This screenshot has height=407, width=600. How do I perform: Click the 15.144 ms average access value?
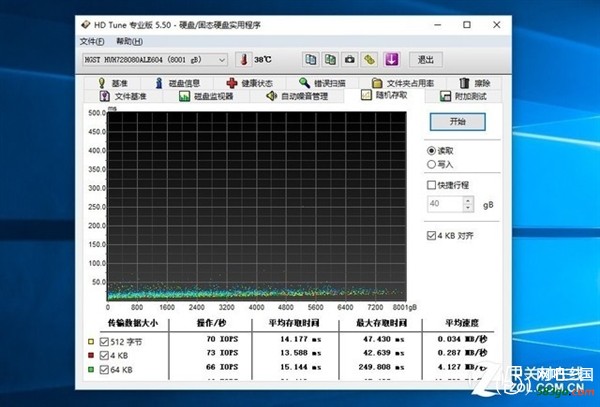pos(301,367)
